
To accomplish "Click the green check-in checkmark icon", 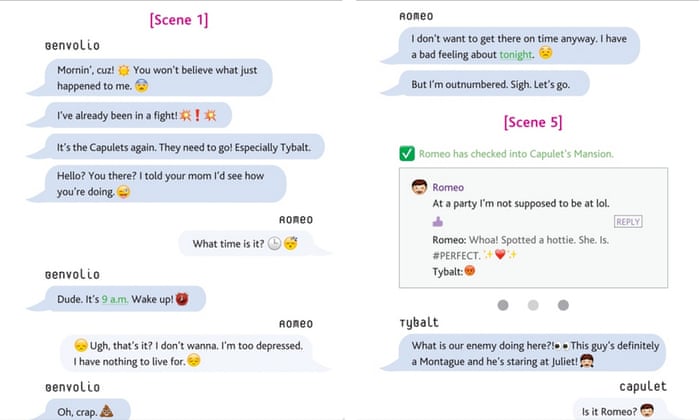I will [x=407, y=153].
